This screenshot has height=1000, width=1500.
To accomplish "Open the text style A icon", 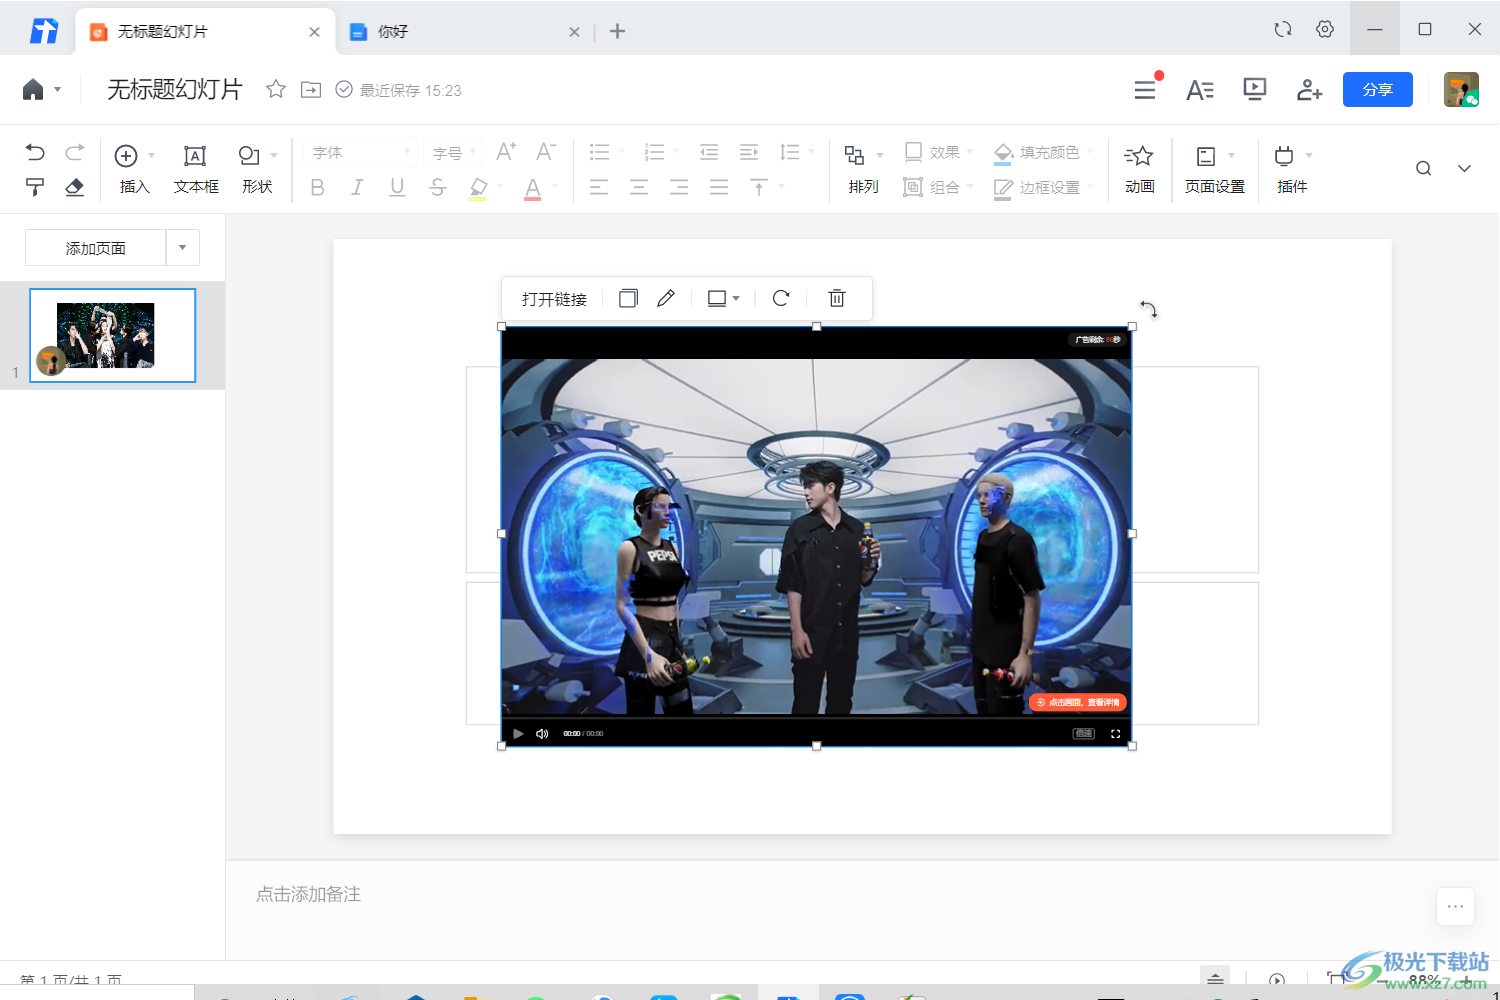I will [x=1200, y=90].
